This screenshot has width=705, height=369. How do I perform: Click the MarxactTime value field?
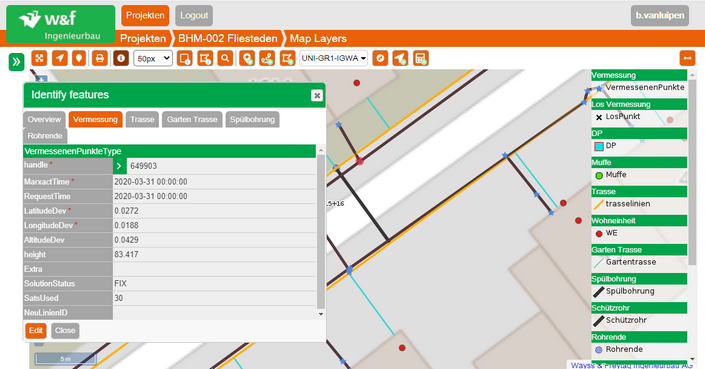click(214, 182)
